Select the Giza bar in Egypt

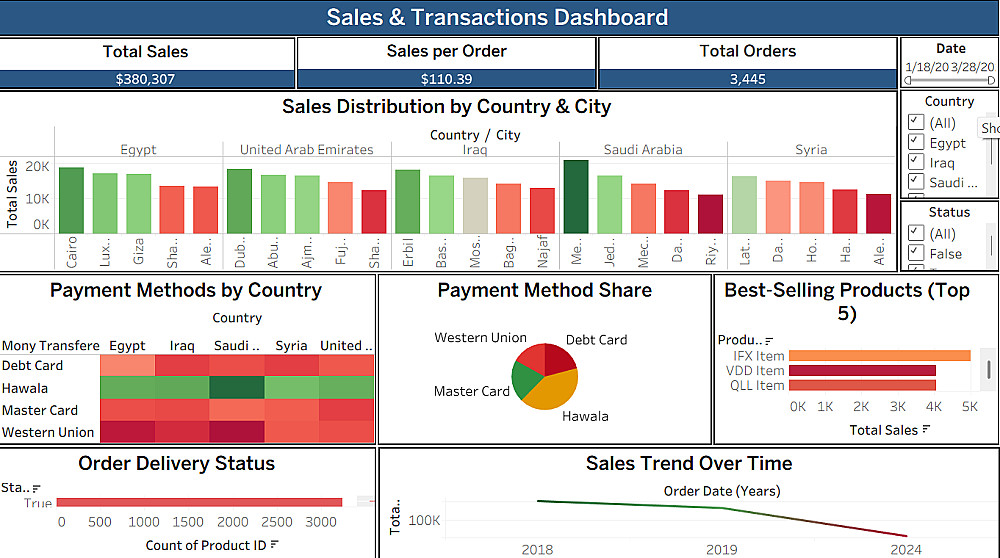[x=138, y=204]
